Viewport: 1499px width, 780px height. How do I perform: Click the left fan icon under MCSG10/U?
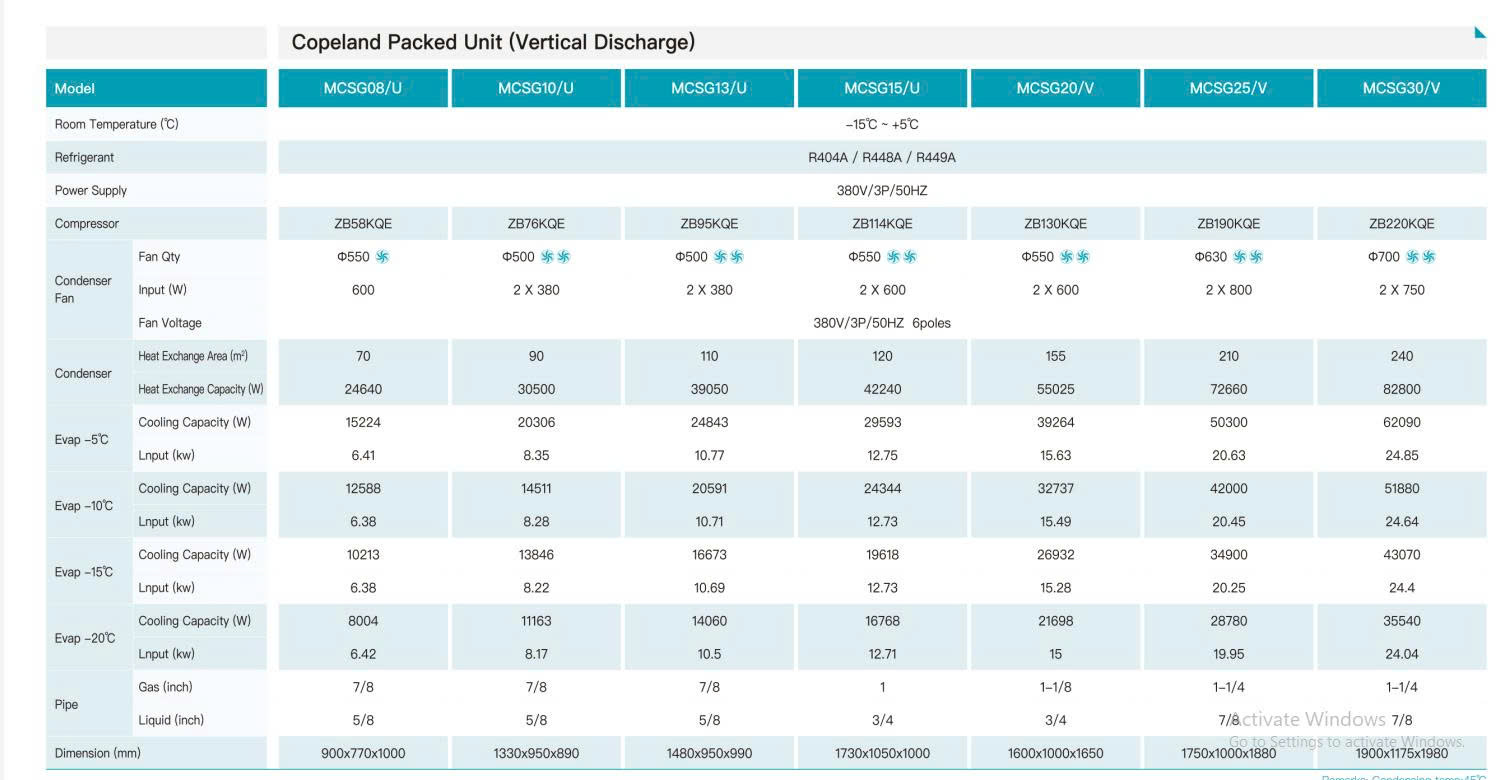coord(547,257)
